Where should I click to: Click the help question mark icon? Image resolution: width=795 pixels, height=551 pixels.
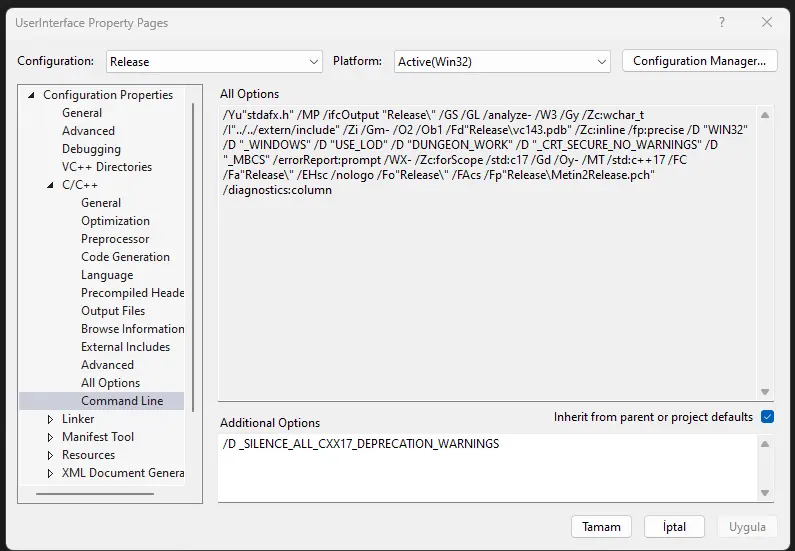(x=722, y=22)
